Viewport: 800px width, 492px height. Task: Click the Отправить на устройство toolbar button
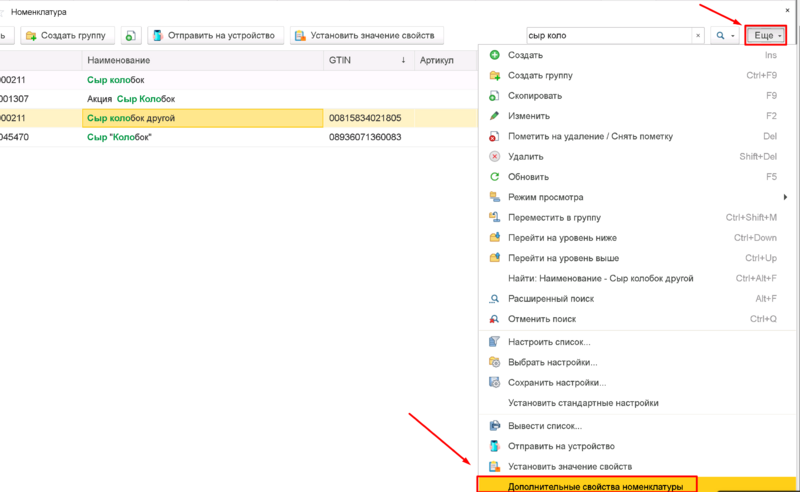(x=214, y=36)
